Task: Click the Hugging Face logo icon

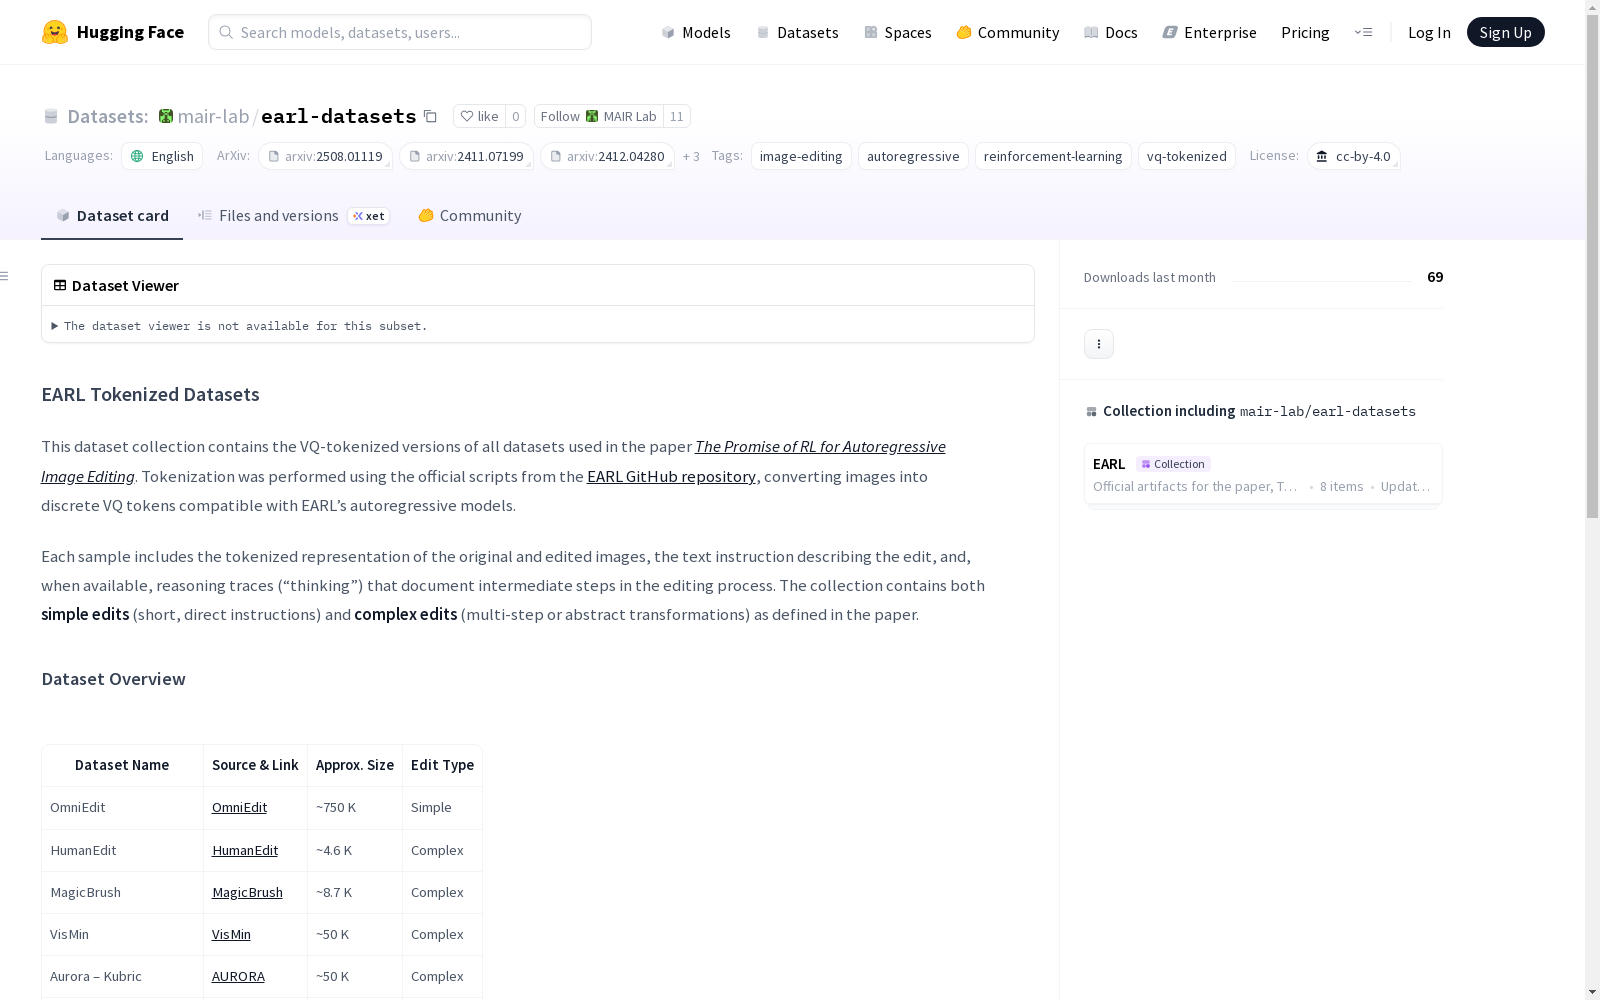Action: [x=55, y=32]
